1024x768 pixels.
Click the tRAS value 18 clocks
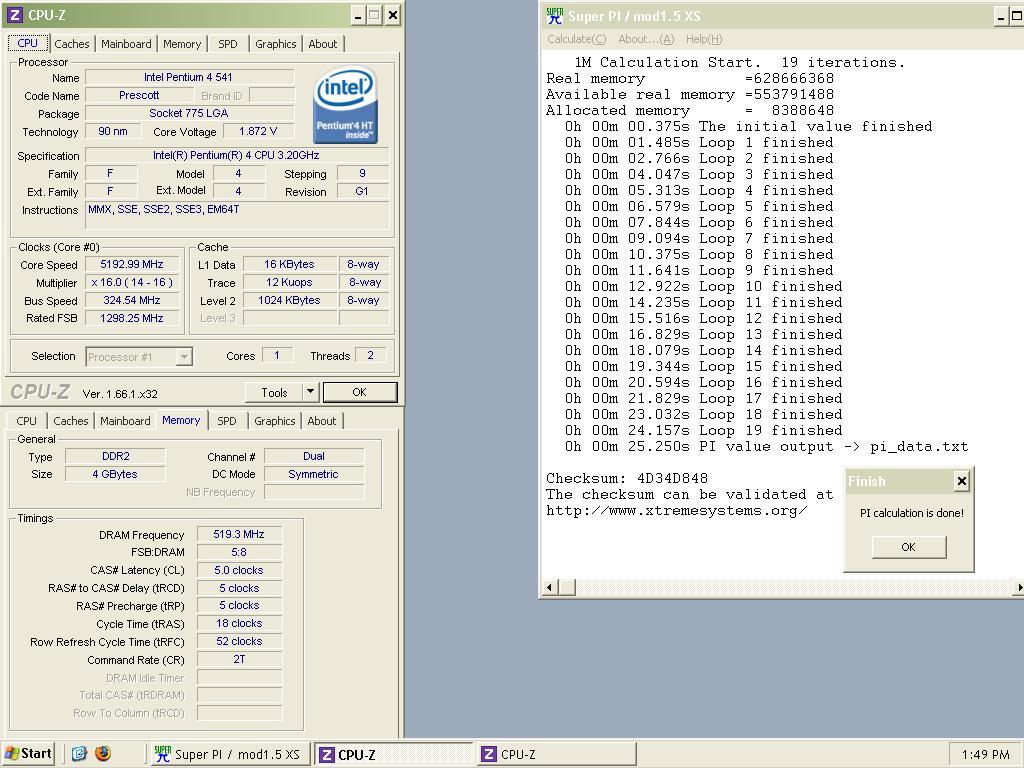(x=239, y=624)
